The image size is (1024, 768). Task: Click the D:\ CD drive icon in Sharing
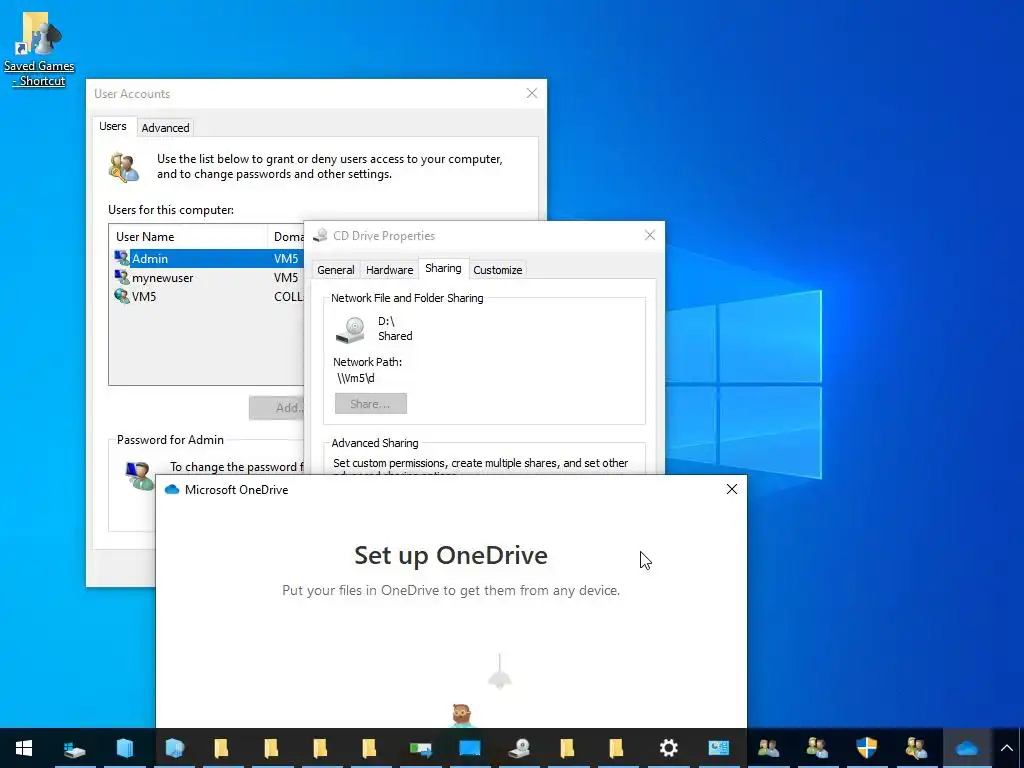350,329
